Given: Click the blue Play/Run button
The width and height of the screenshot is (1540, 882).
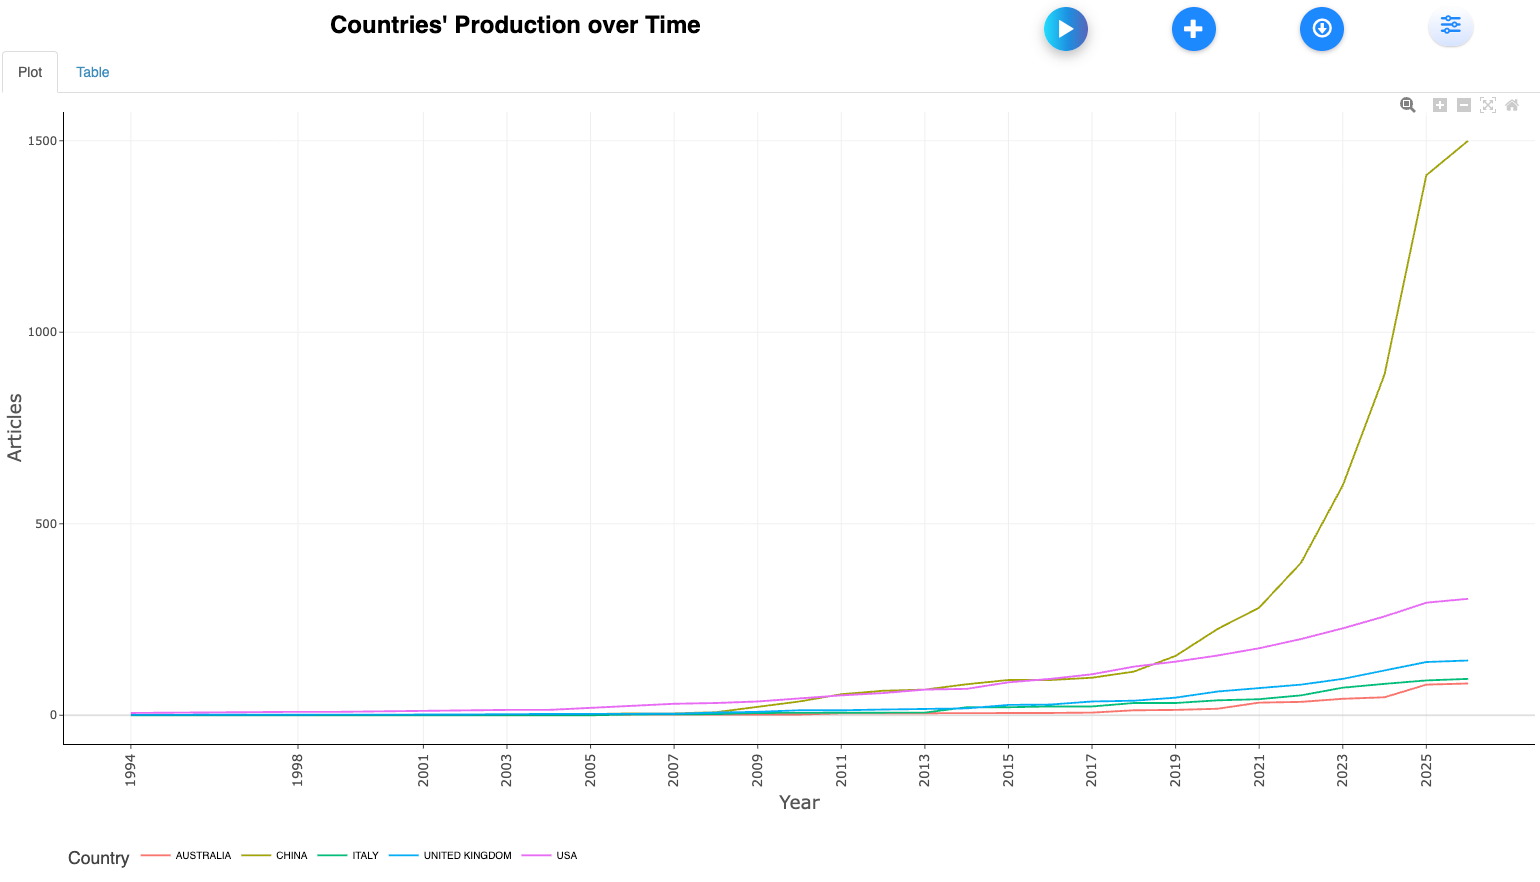Looking at the screenshot, I should 1065,29.
